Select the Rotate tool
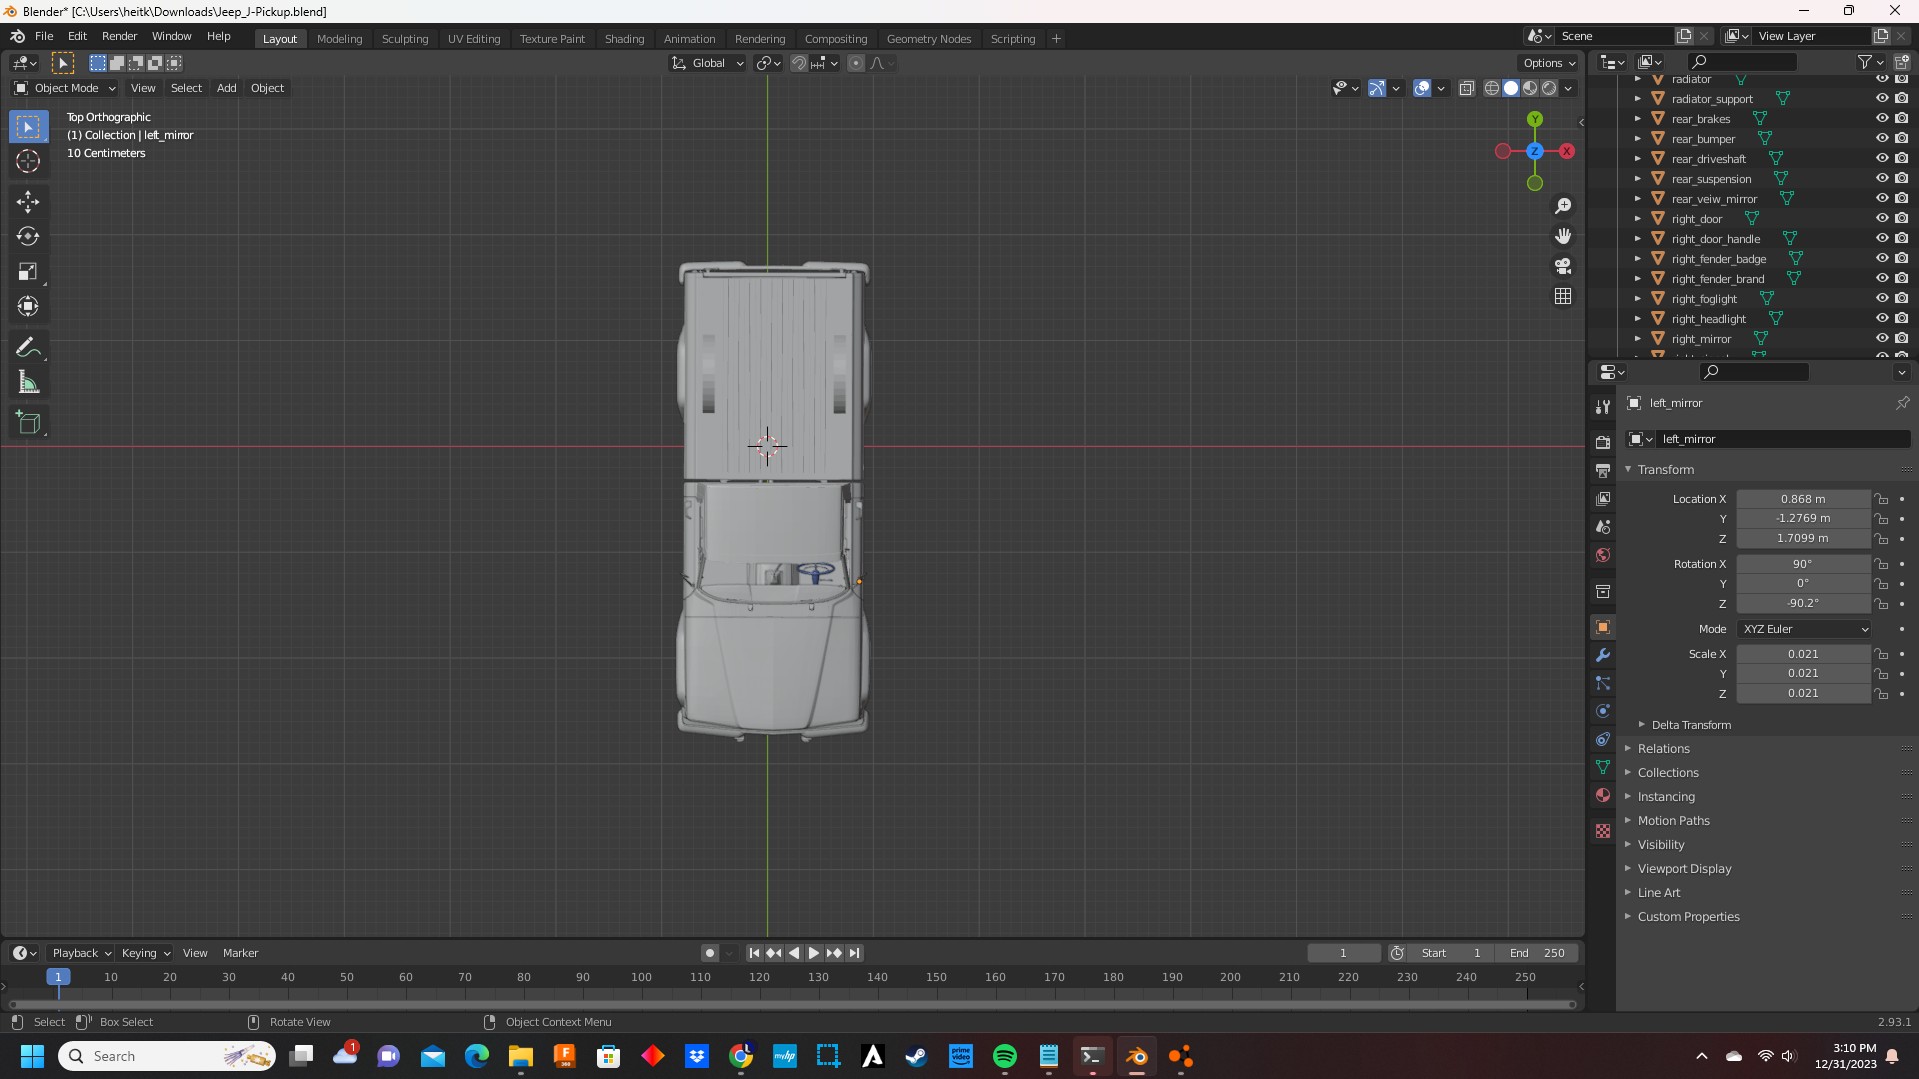The width and height of the screenshot is (1919, 1079). point(28,236)
